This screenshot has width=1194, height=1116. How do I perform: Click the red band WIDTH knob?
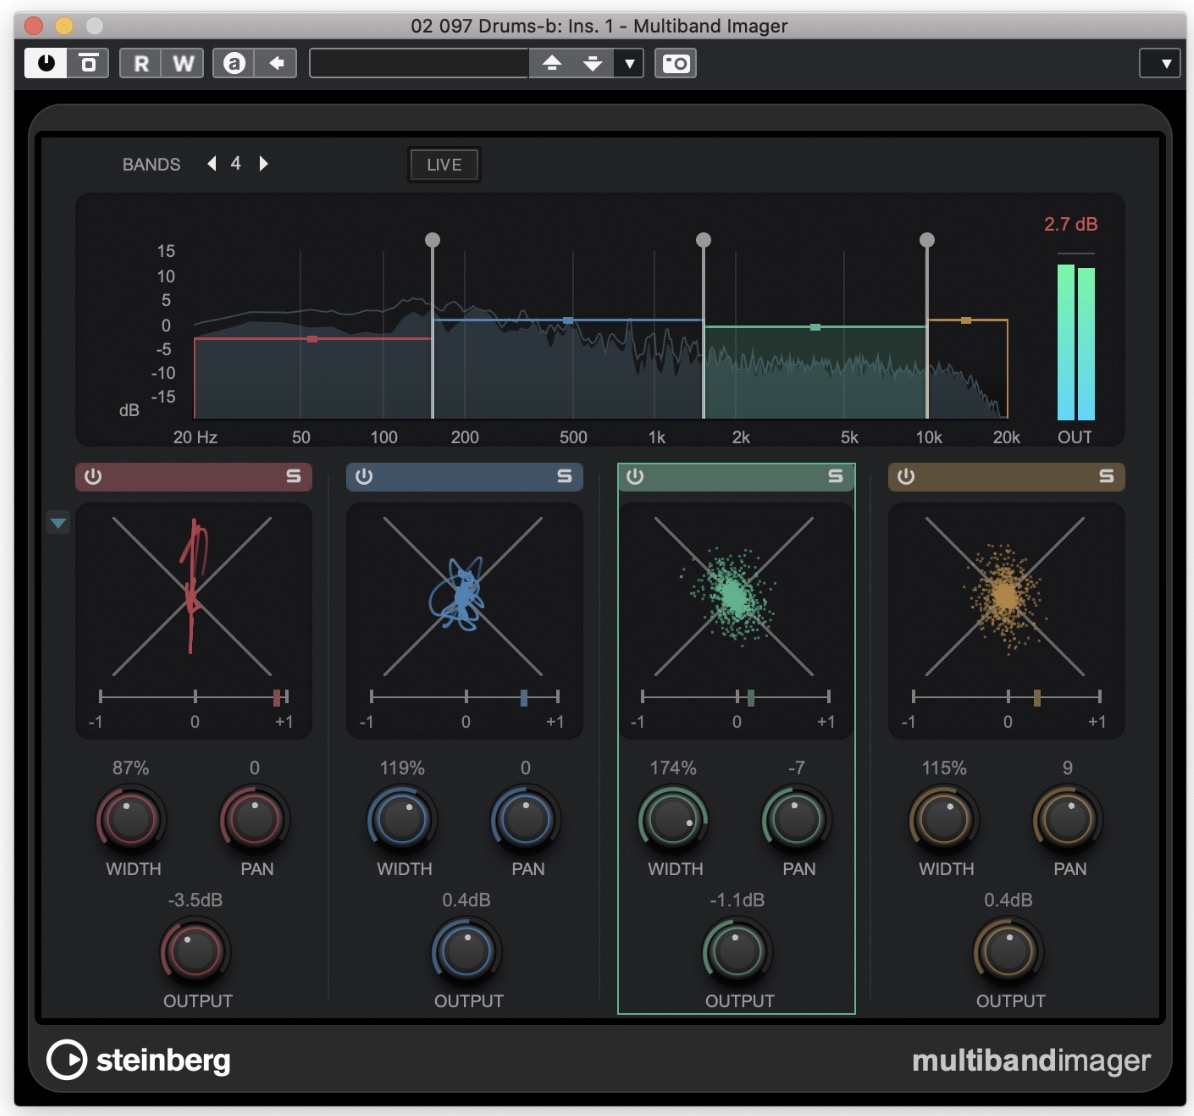[x=130, y=820]
